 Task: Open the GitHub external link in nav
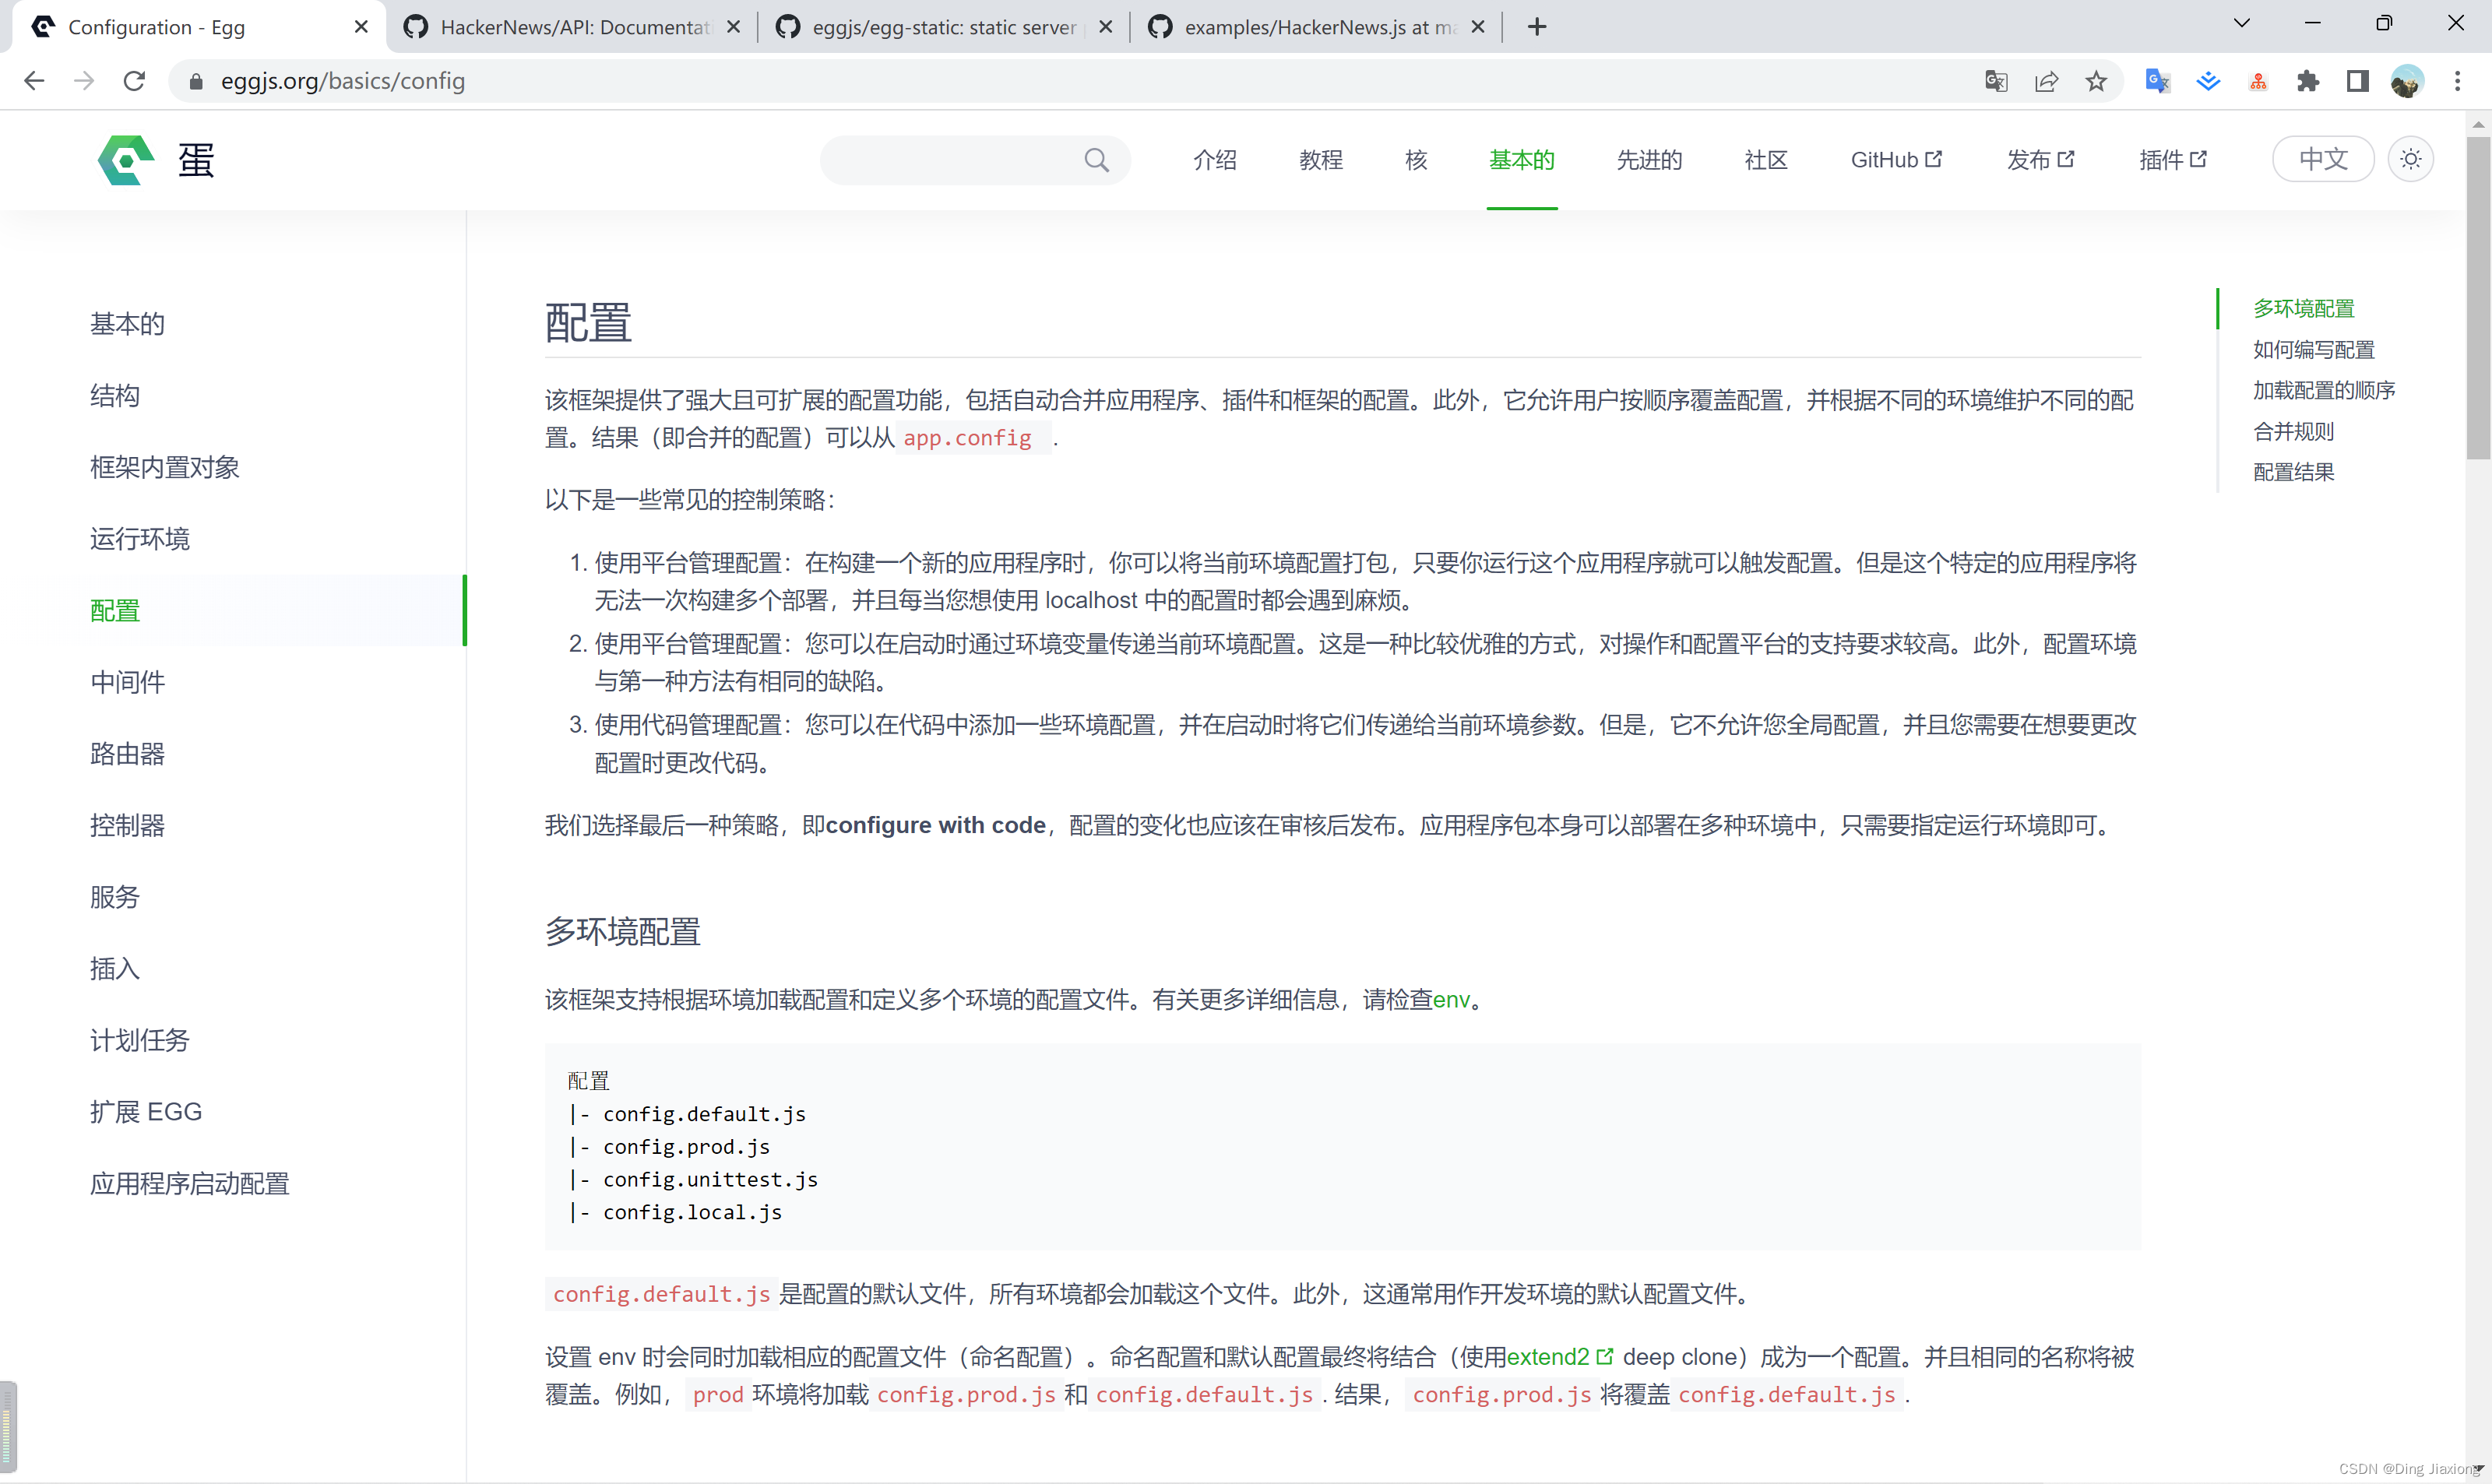1896,160
